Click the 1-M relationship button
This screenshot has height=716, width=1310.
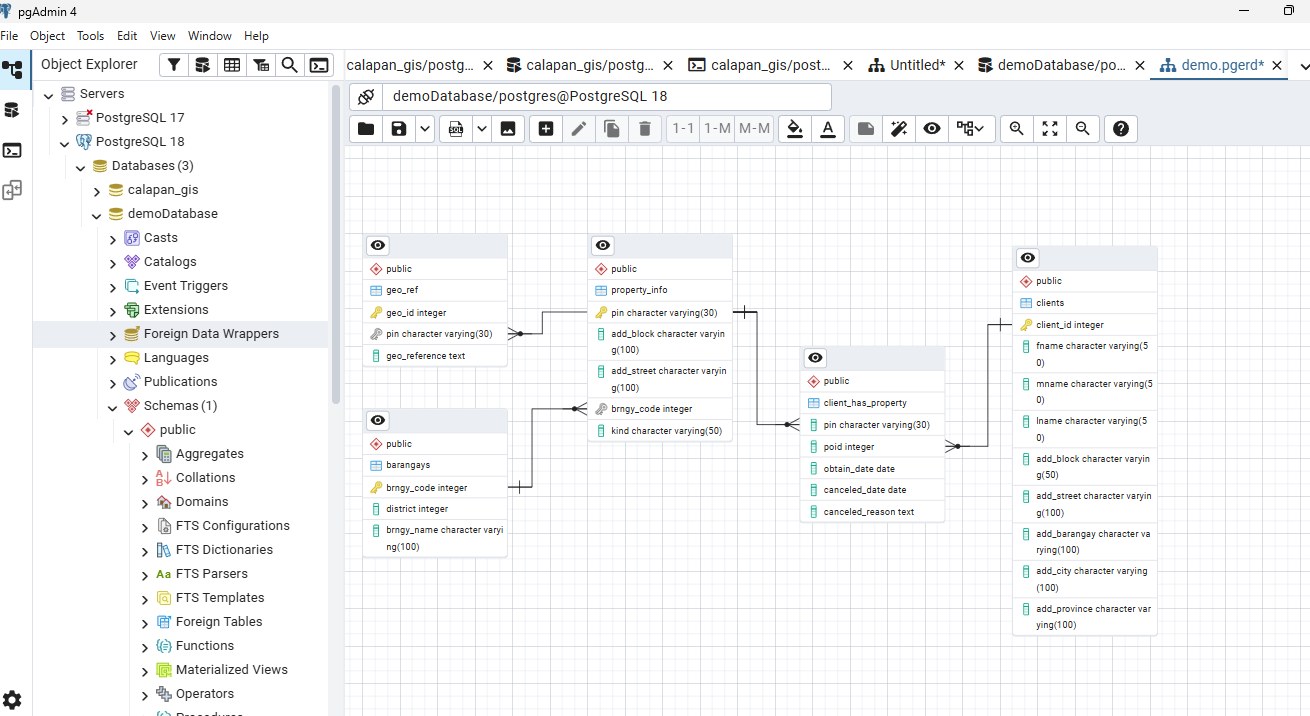pos(717,129)
